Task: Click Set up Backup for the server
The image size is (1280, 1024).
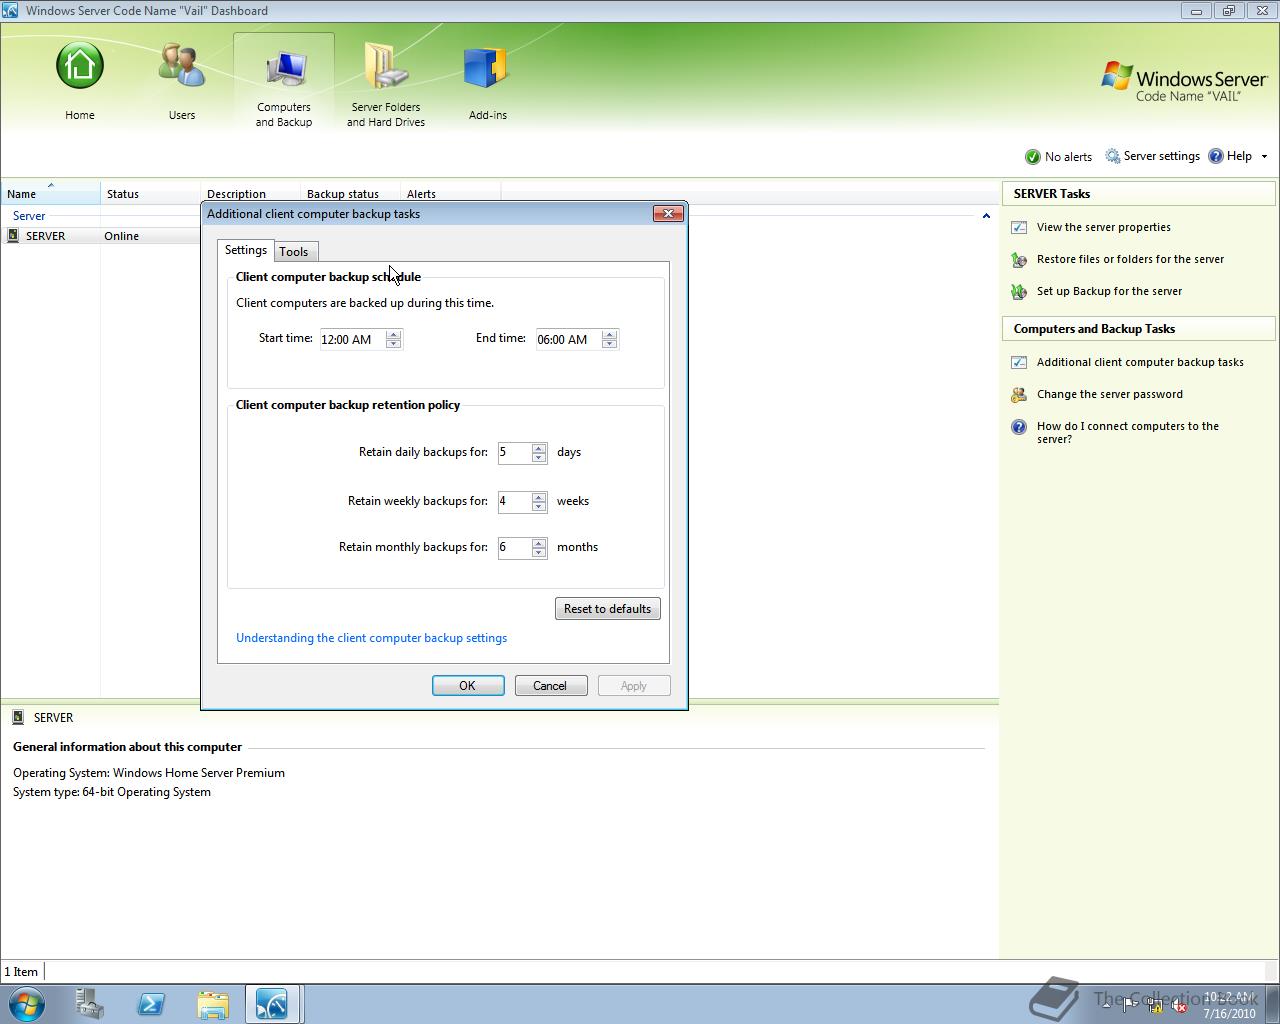Action: pyautogui.click(x=1109, y=291)
